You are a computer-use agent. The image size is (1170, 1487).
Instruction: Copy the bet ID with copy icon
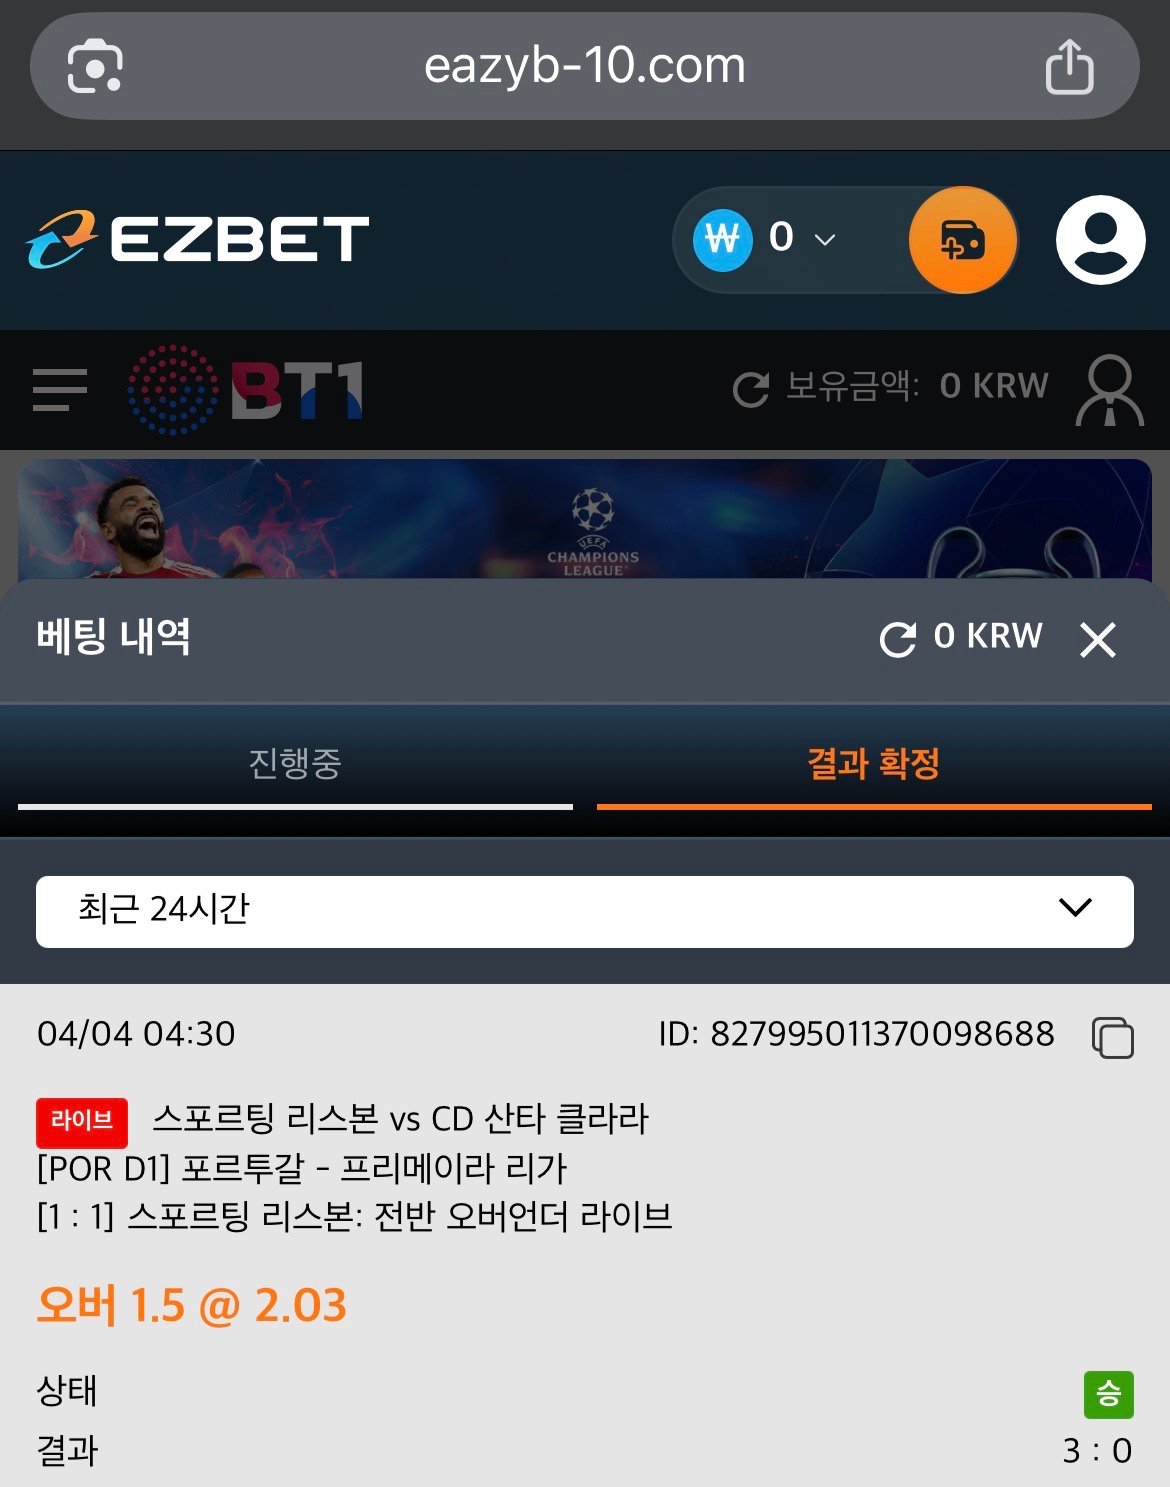coord(1112,1037)
